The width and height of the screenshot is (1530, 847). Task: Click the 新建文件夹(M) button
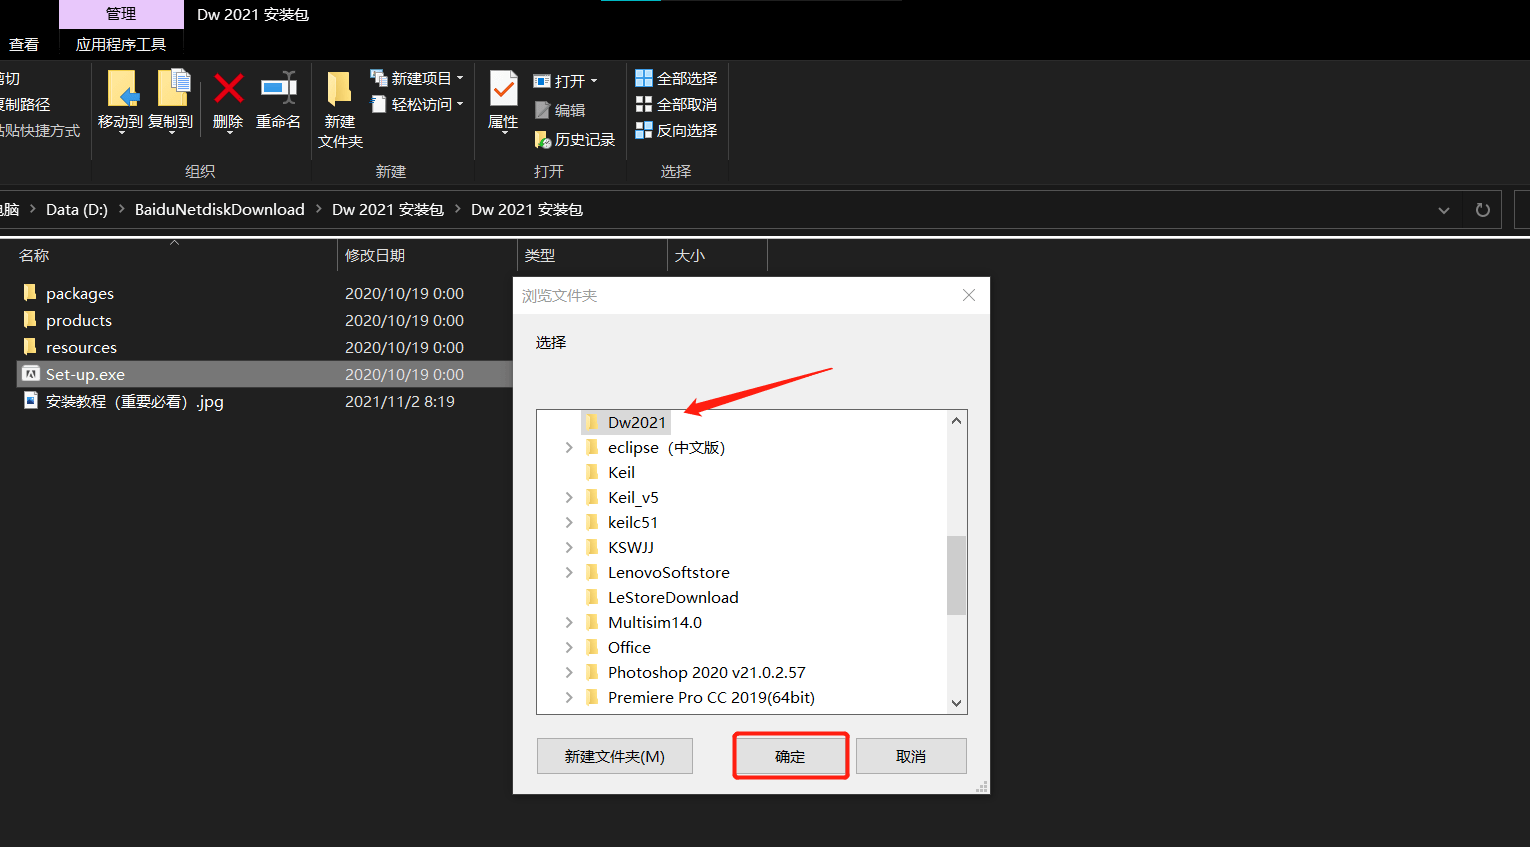(615, 756)
